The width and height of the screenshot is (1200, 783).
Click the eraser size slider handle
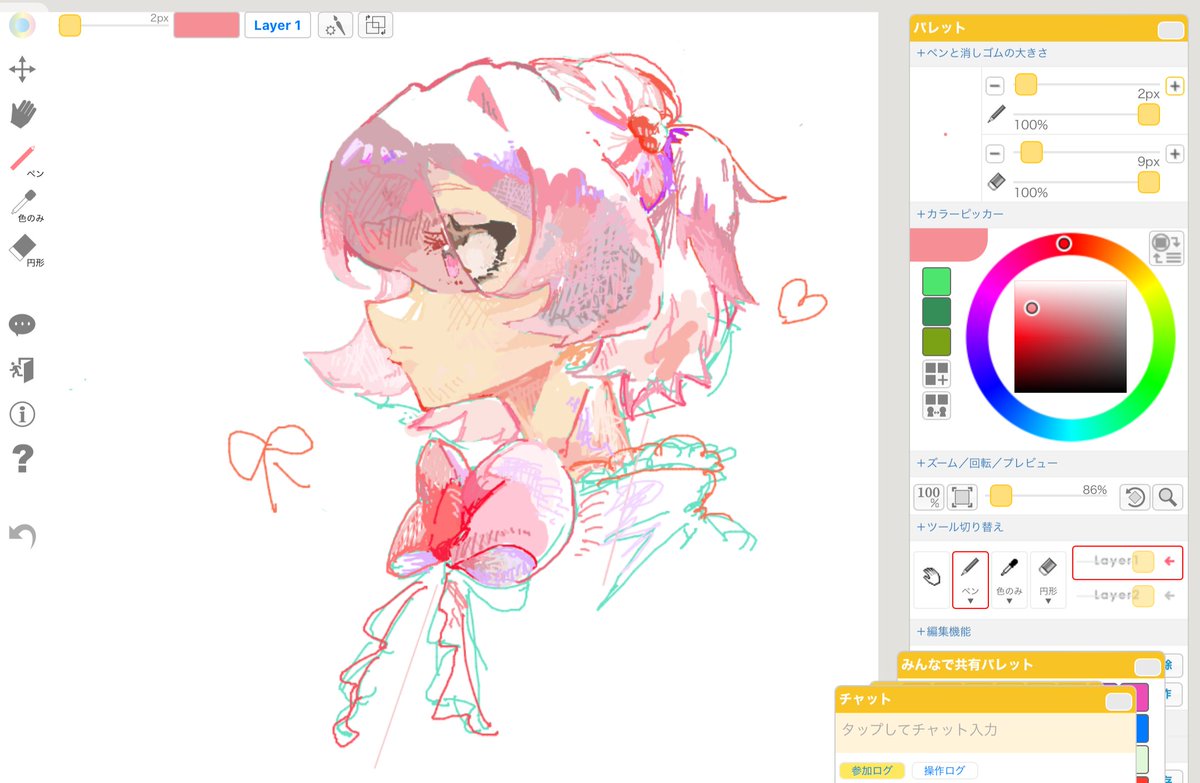click(x=1032, y=152)
